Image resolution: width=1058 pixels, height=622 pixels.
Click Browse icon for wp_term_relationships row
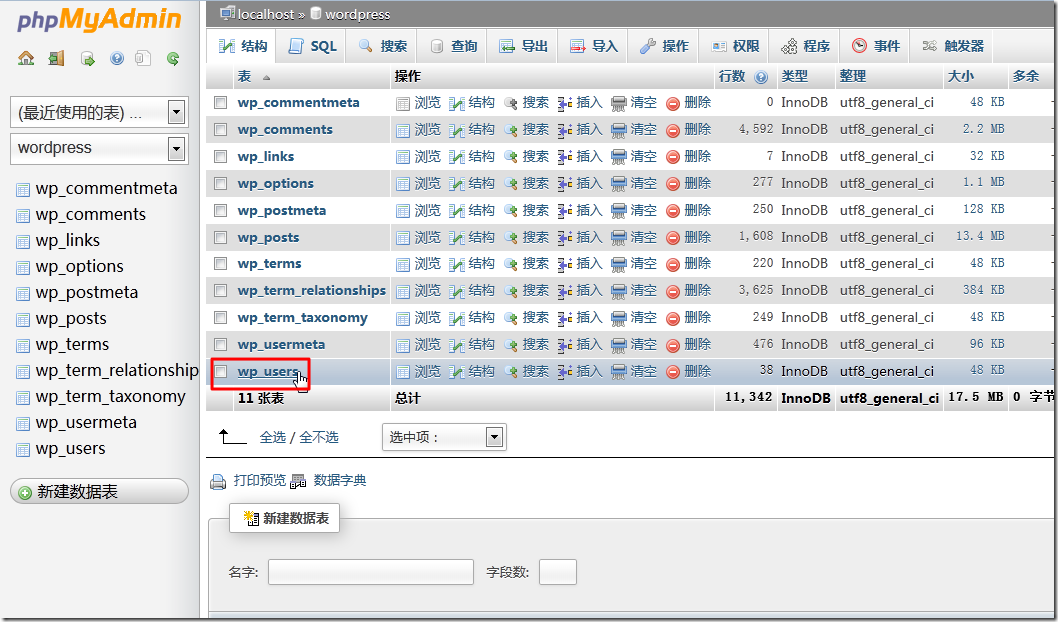point(403,291)
